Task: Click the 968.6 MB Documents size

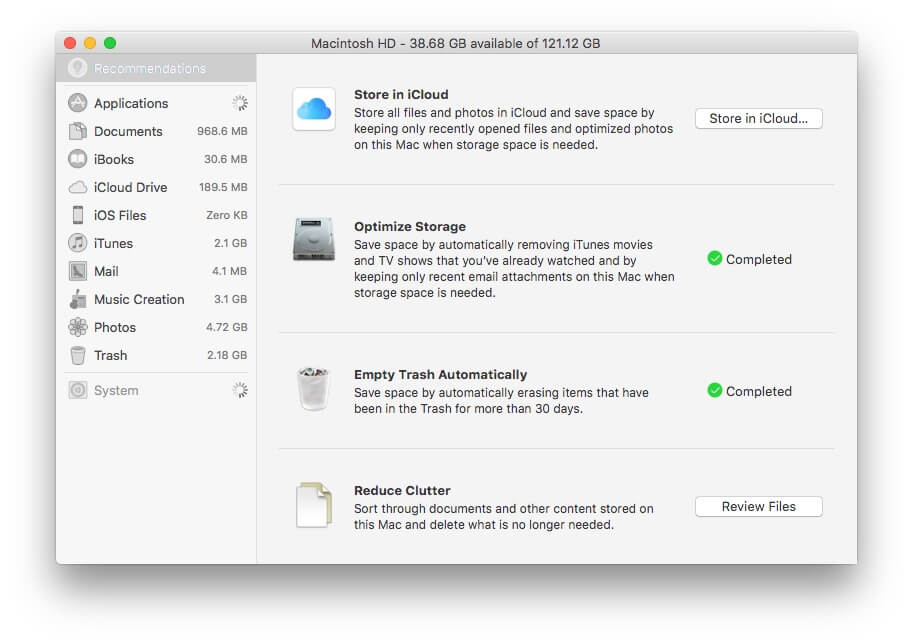Action: tap(222, 131)
